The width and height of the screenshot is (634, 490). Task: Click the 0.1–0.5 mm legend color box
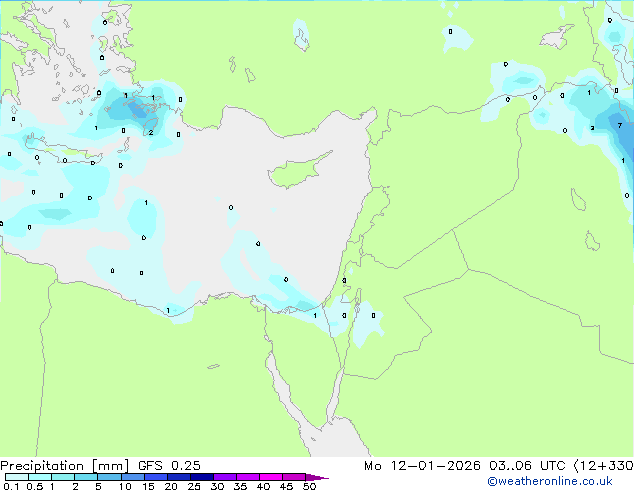point(17,477)
